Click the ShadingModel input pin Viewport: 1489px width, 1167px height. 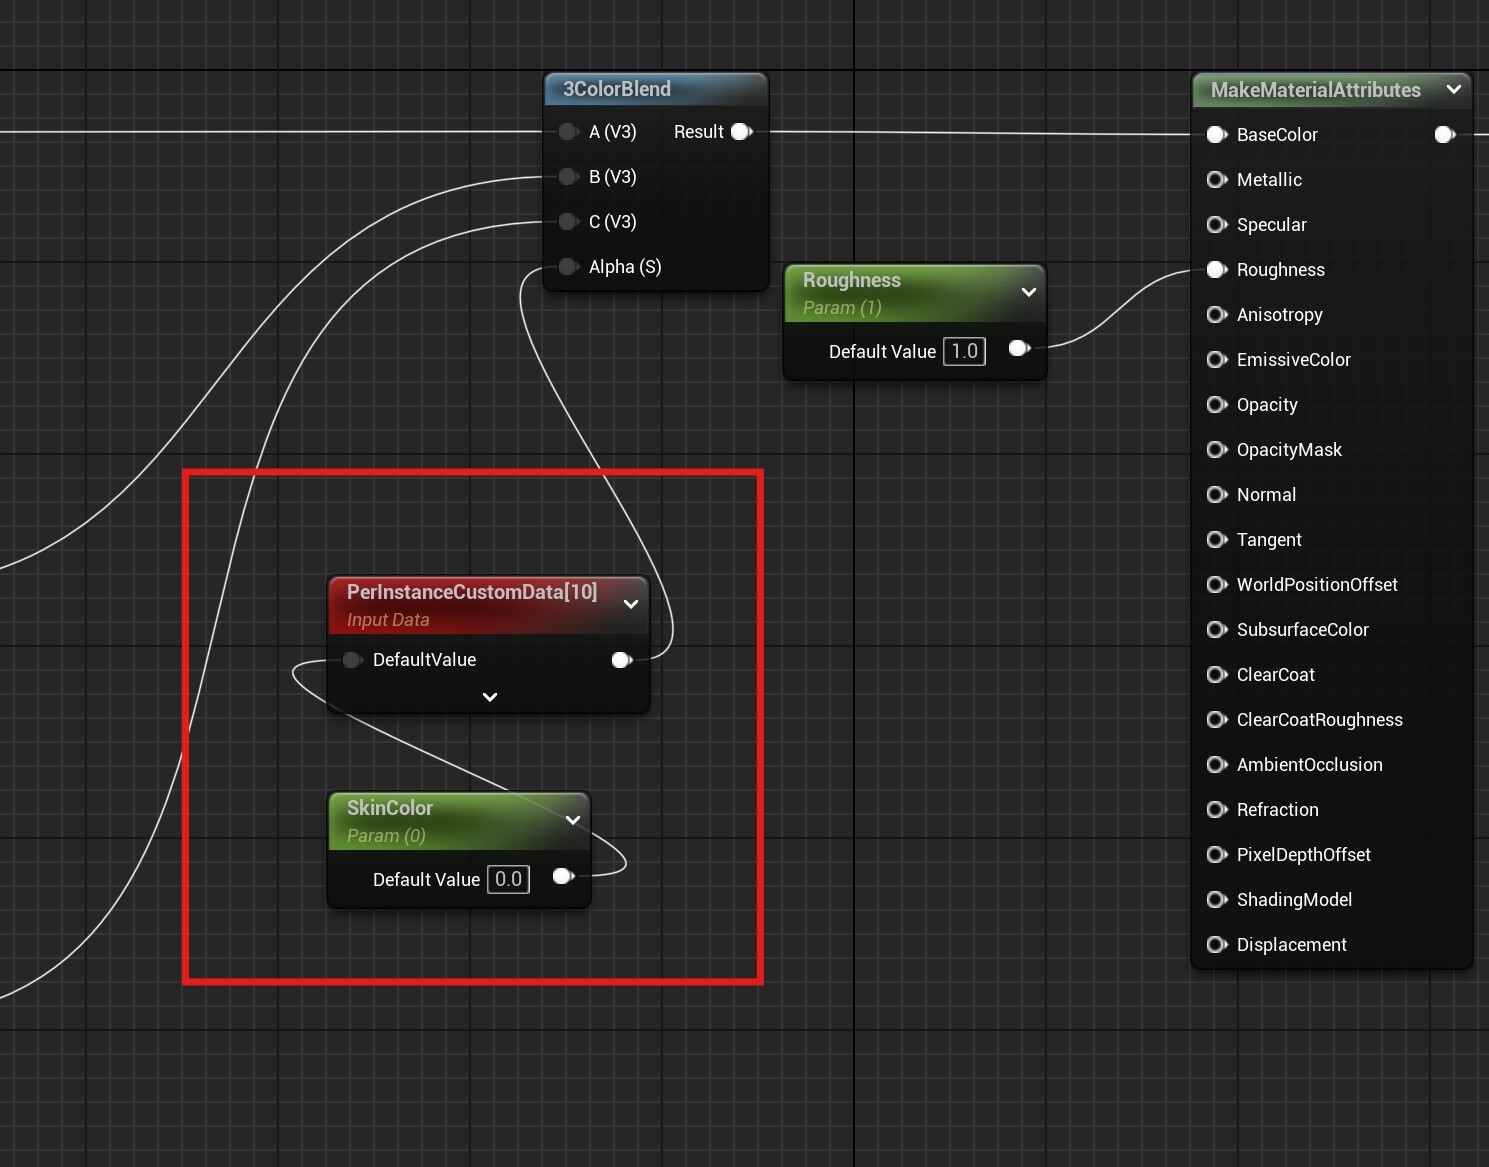click(x=1217, y=900)
